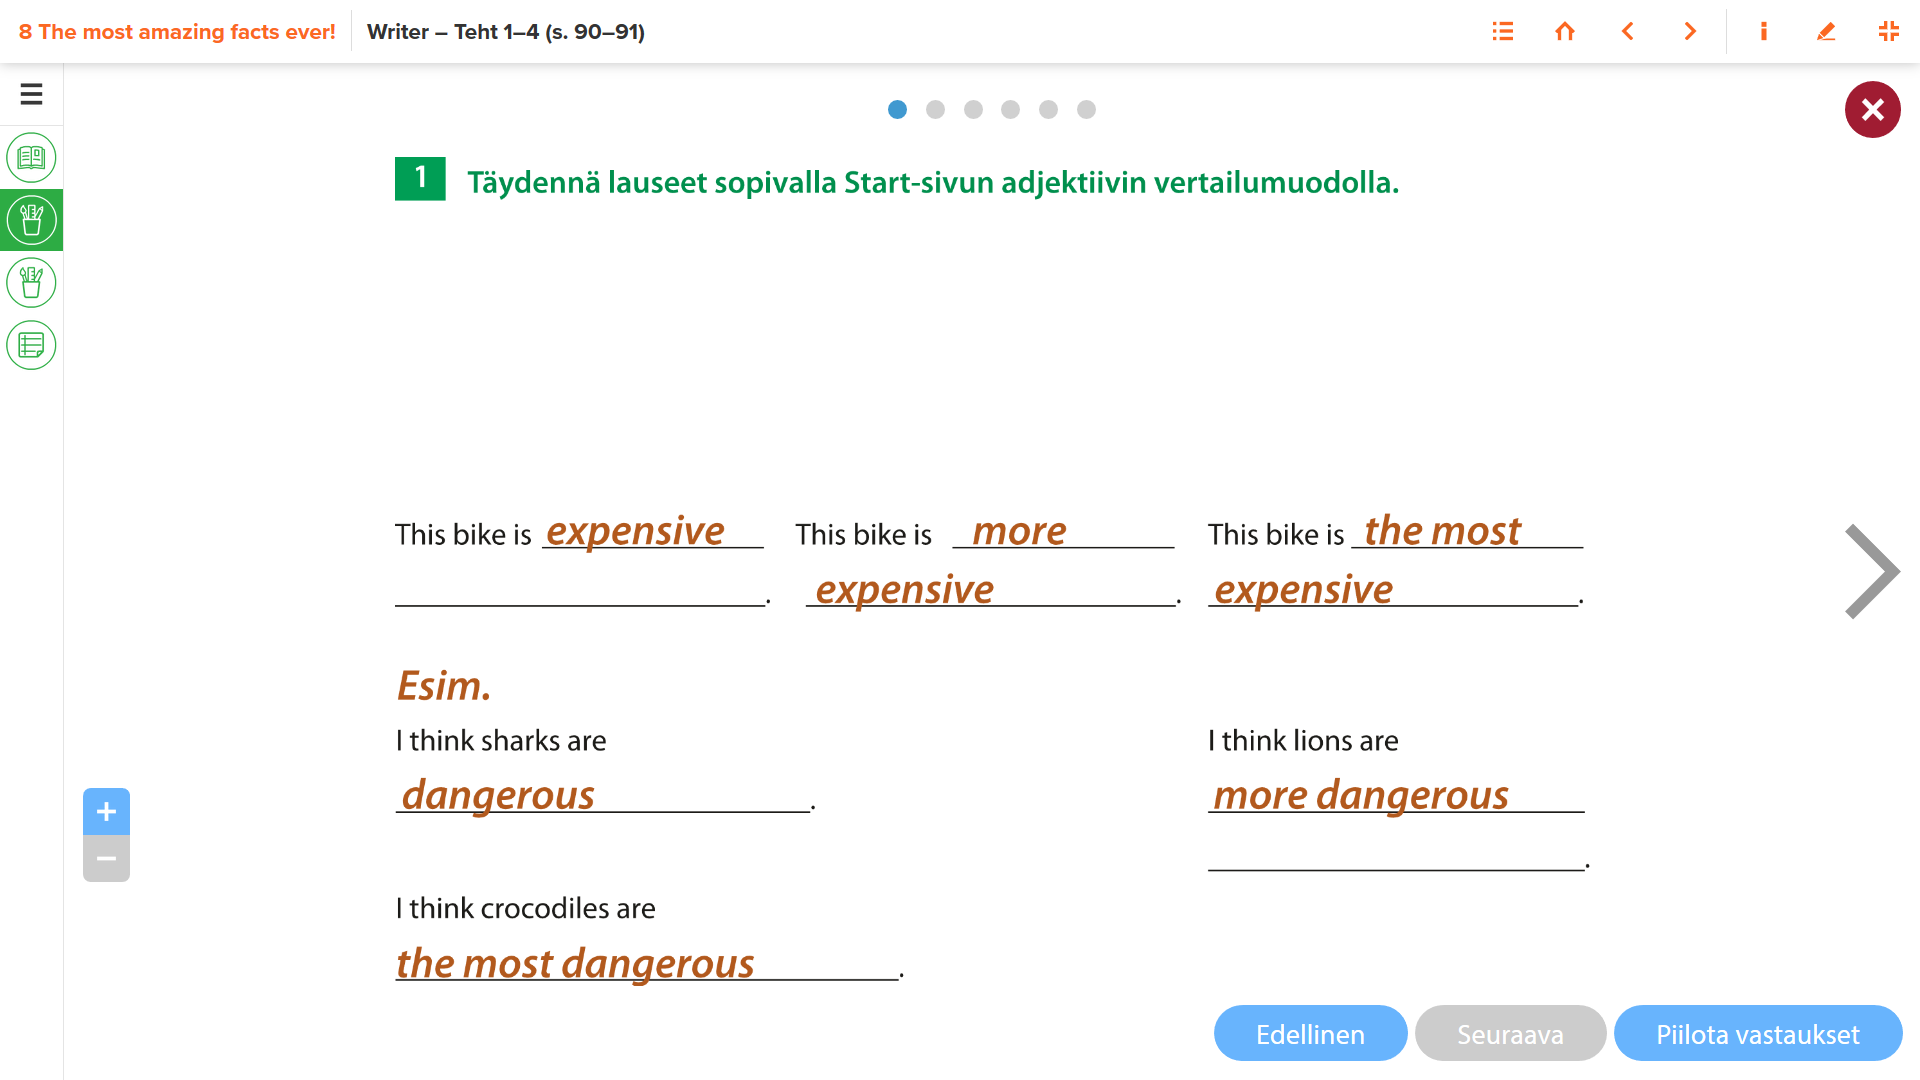This screenshot has width=1920, height=1080.
Task: Jump to second exercise page dot
Action: pyautogui.click(x=935, y=110)
